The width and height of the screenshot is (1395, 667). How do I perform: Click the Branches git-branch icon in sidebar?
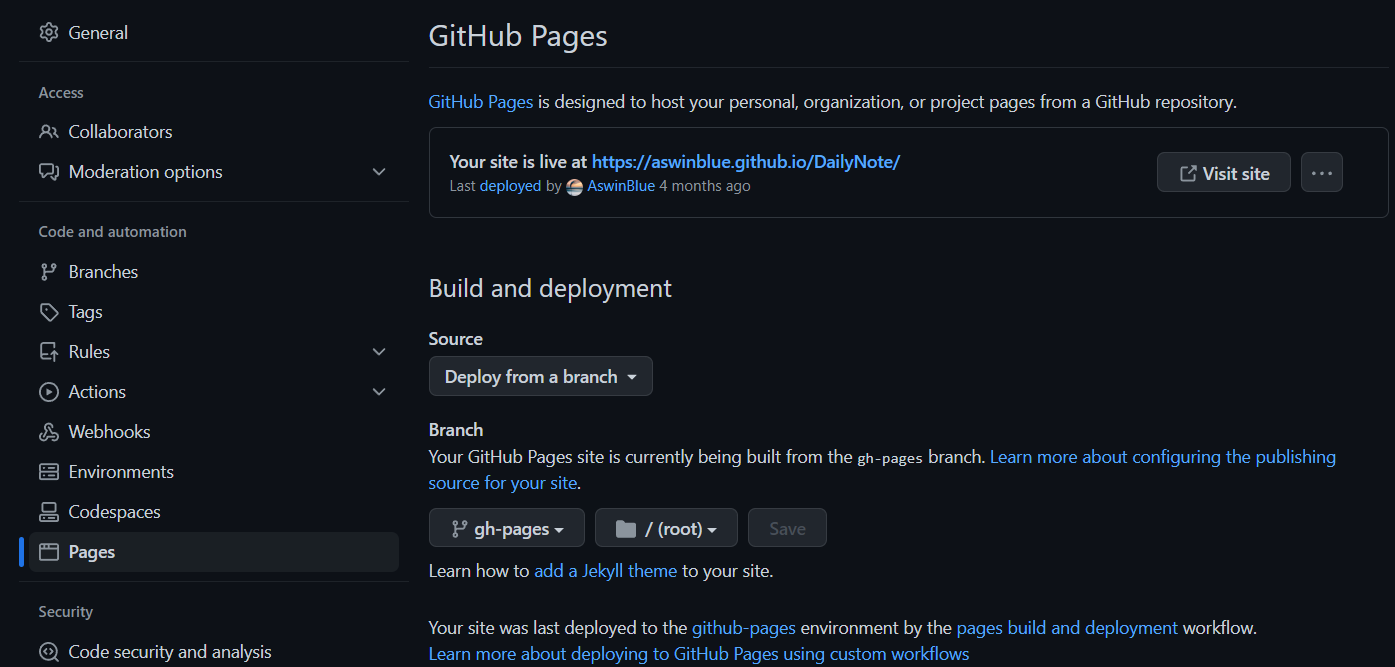48,272
